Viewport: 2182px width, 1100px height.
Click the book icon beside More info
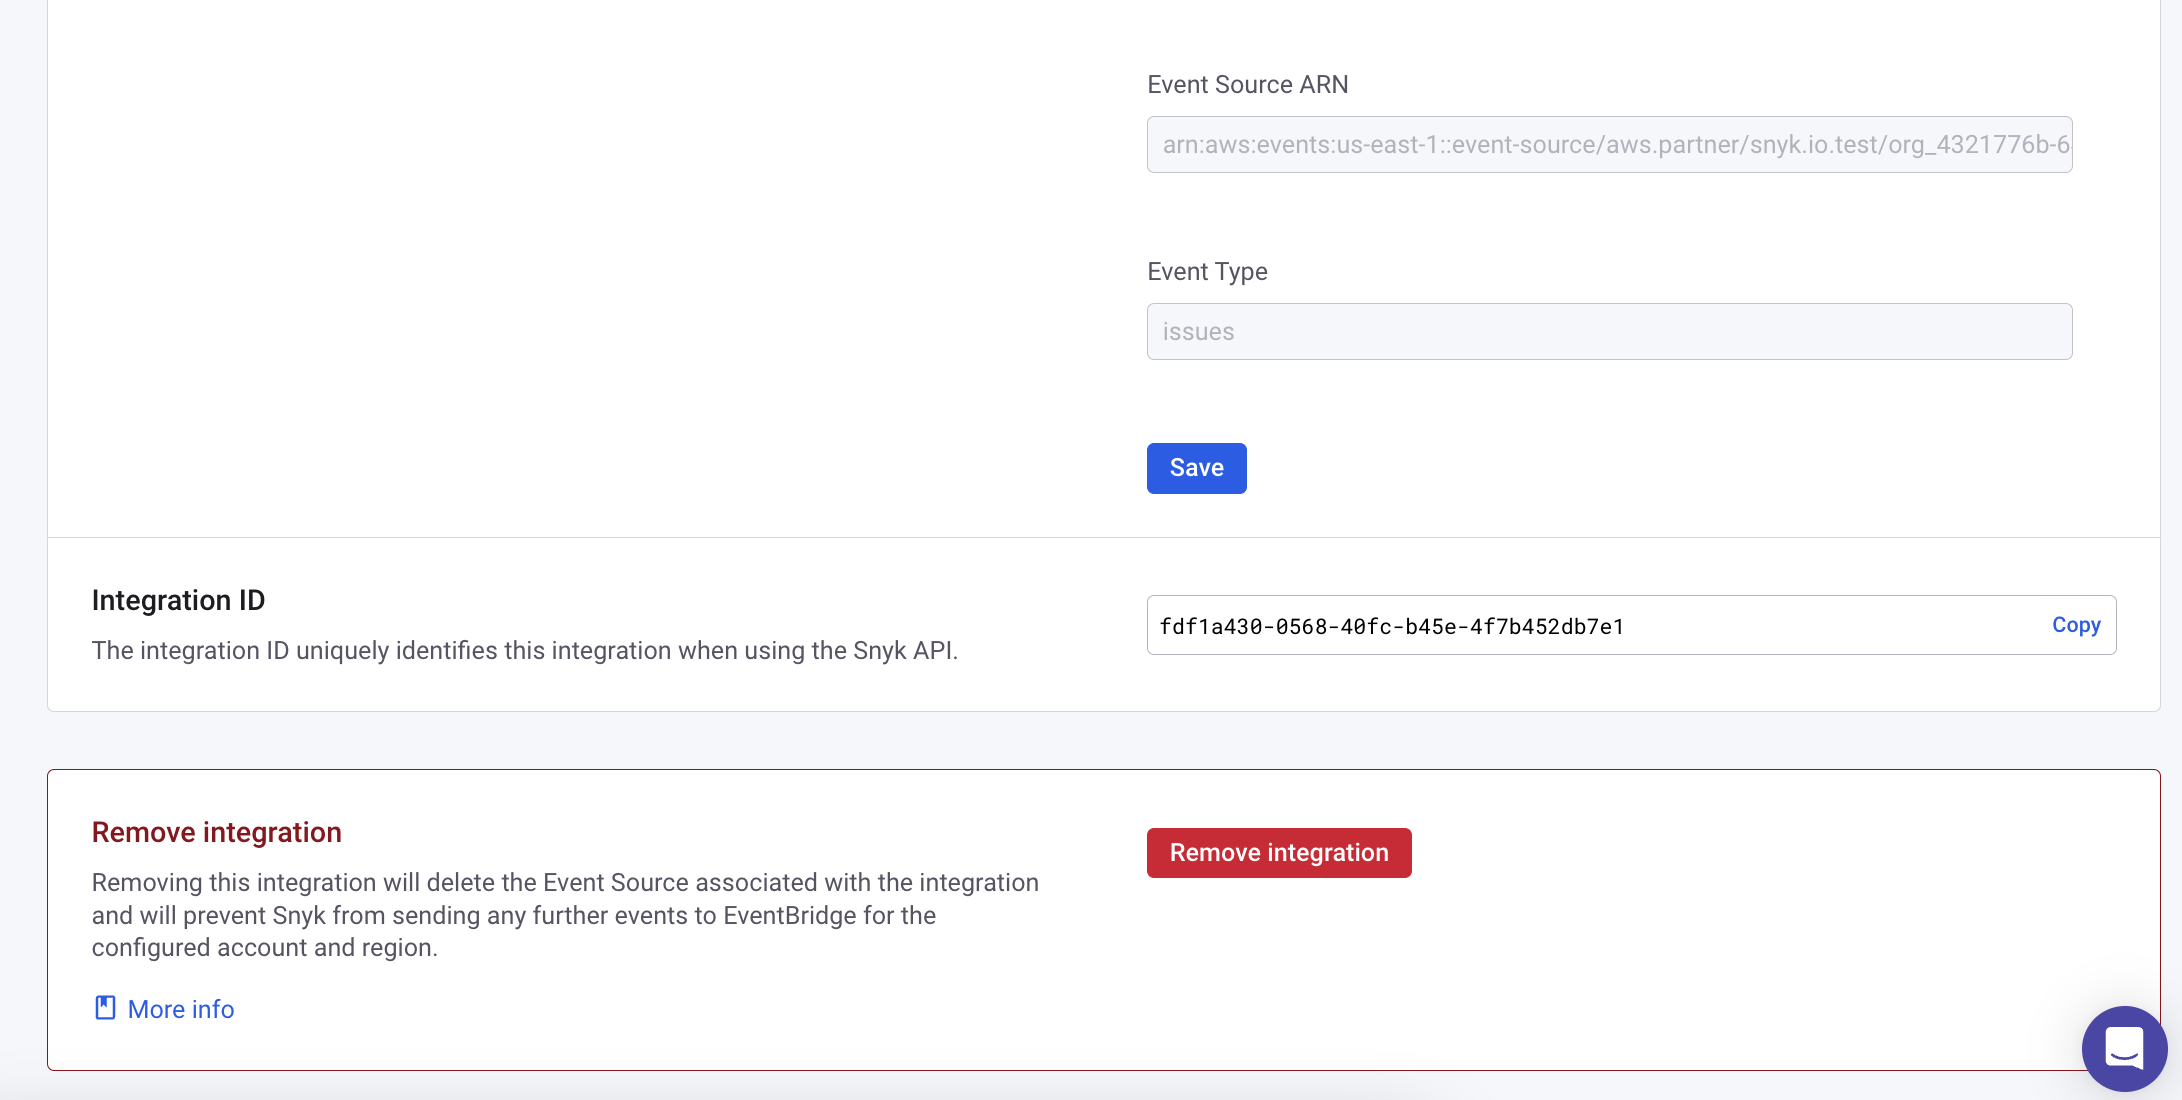(105, 1008)
